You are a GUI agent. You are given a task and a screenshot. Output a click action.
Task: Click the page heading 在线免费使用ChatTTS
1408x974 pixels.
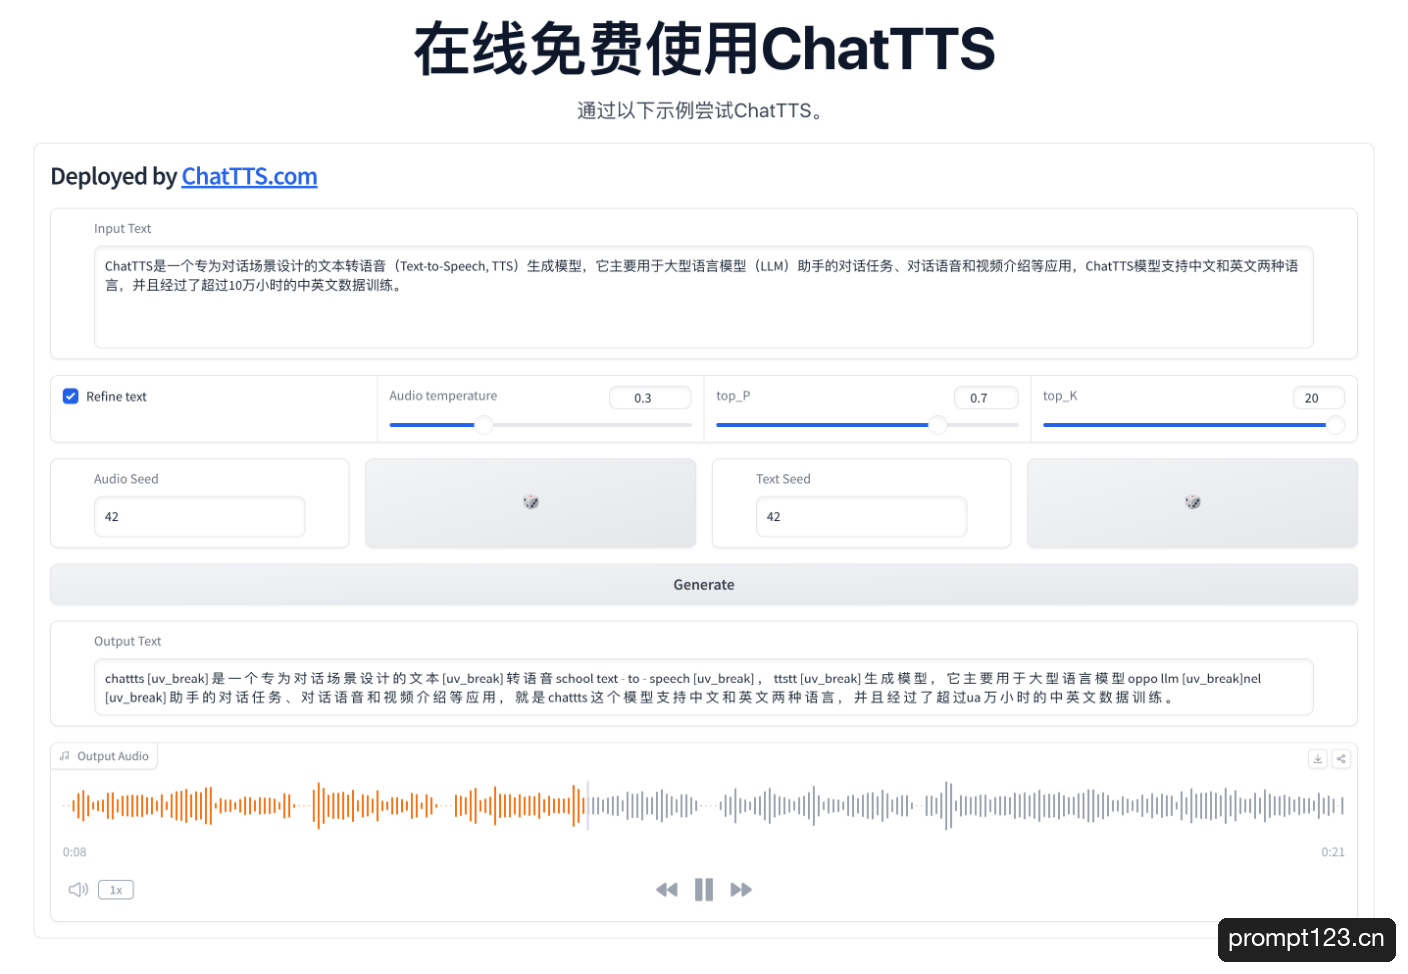(x=704, y=49)
